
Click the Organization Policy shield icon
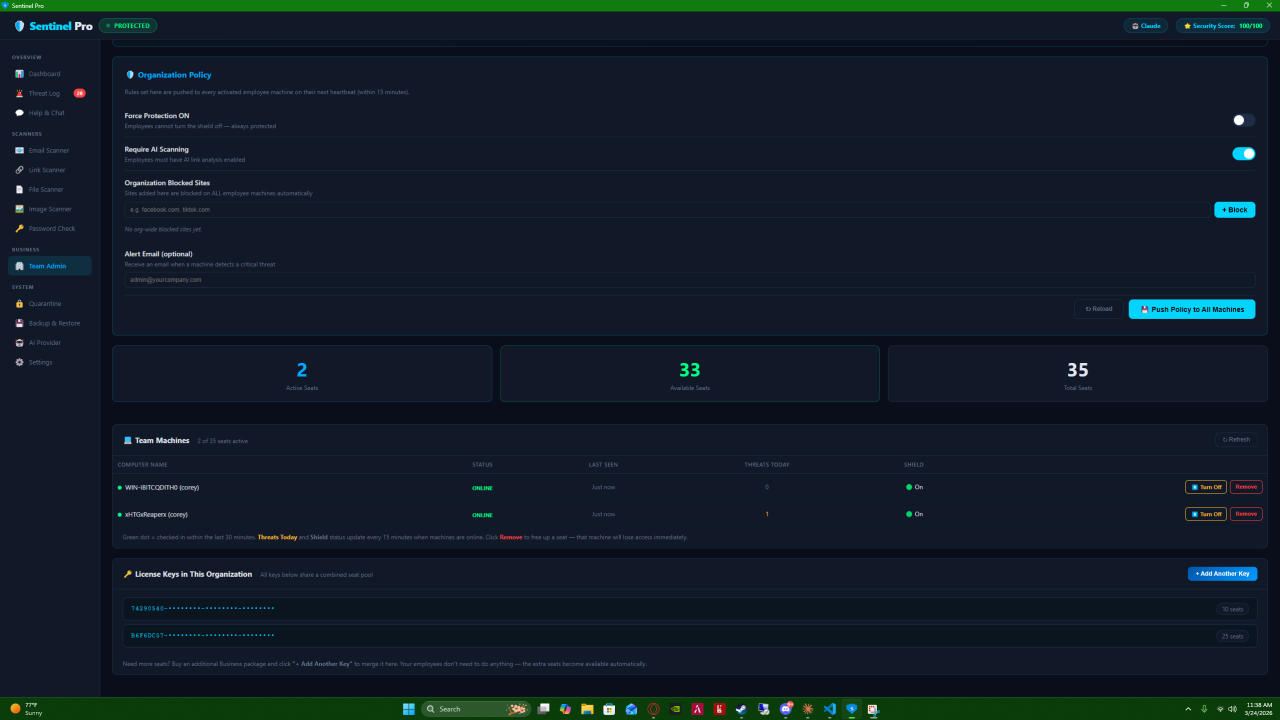130,75
